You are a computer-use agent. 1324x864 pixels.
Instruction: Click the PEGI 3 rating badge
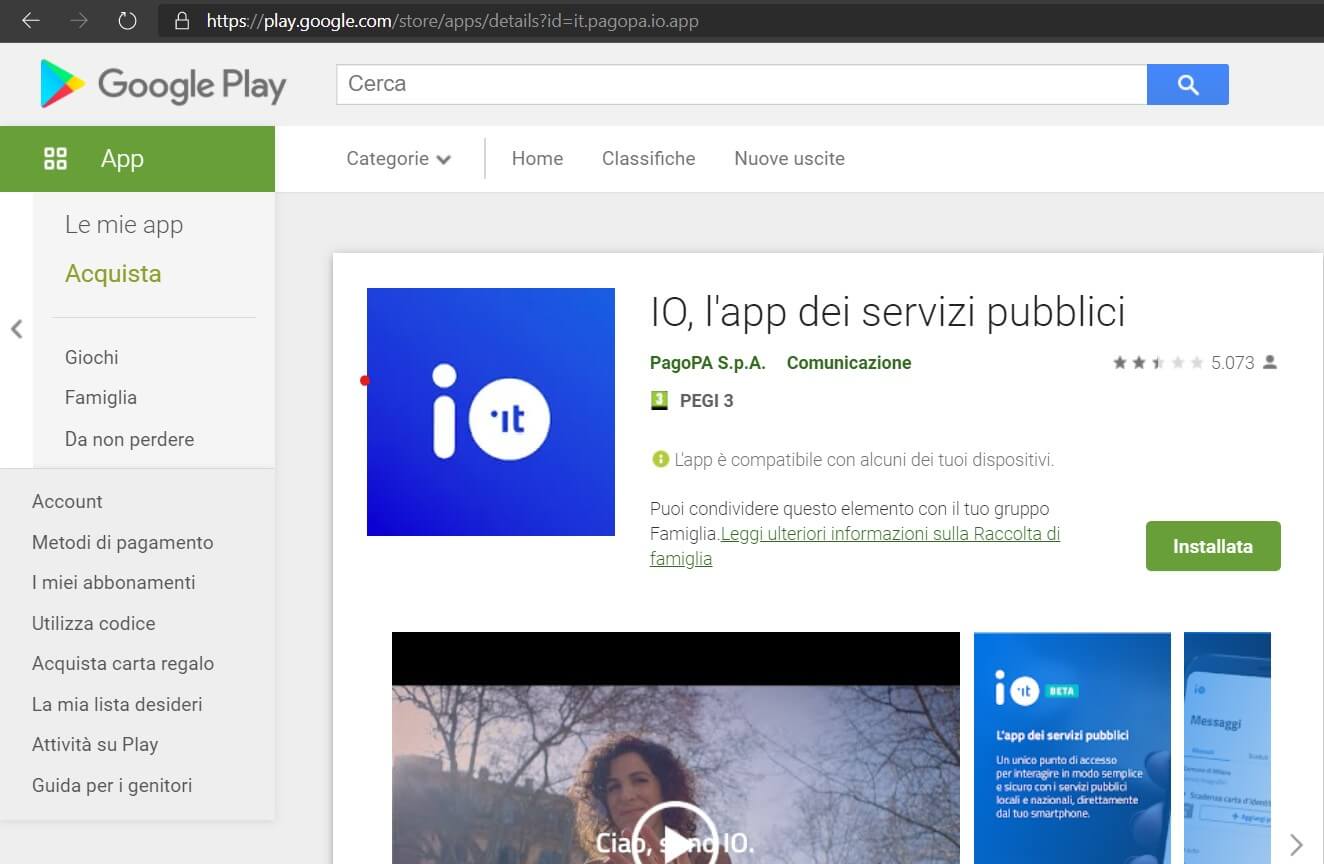tap(659, 401)
